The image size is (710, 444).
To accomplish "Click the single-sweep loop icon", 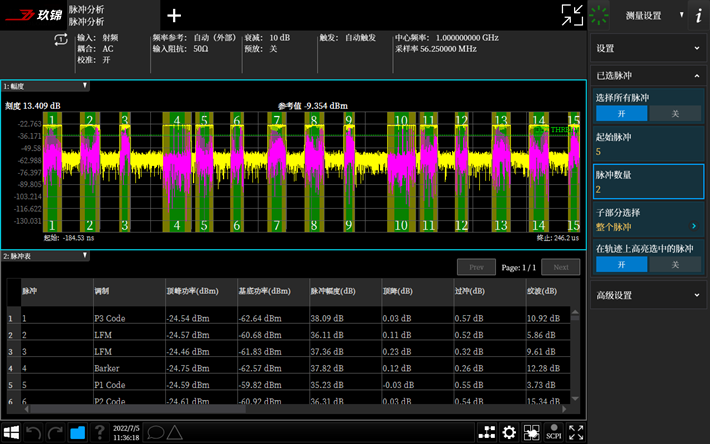I will pyautogui.click(x=61, y=40).
